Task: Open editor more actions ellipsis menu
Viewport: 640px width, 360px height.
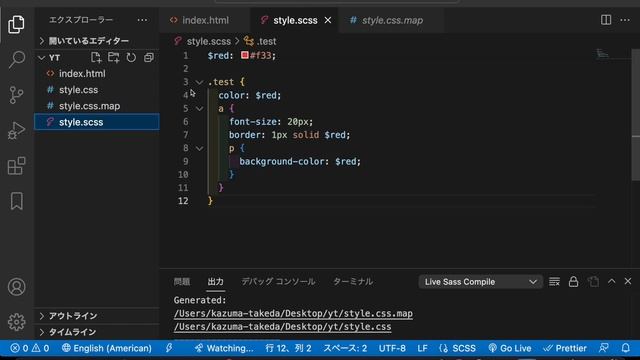Action: pos(625,20)
